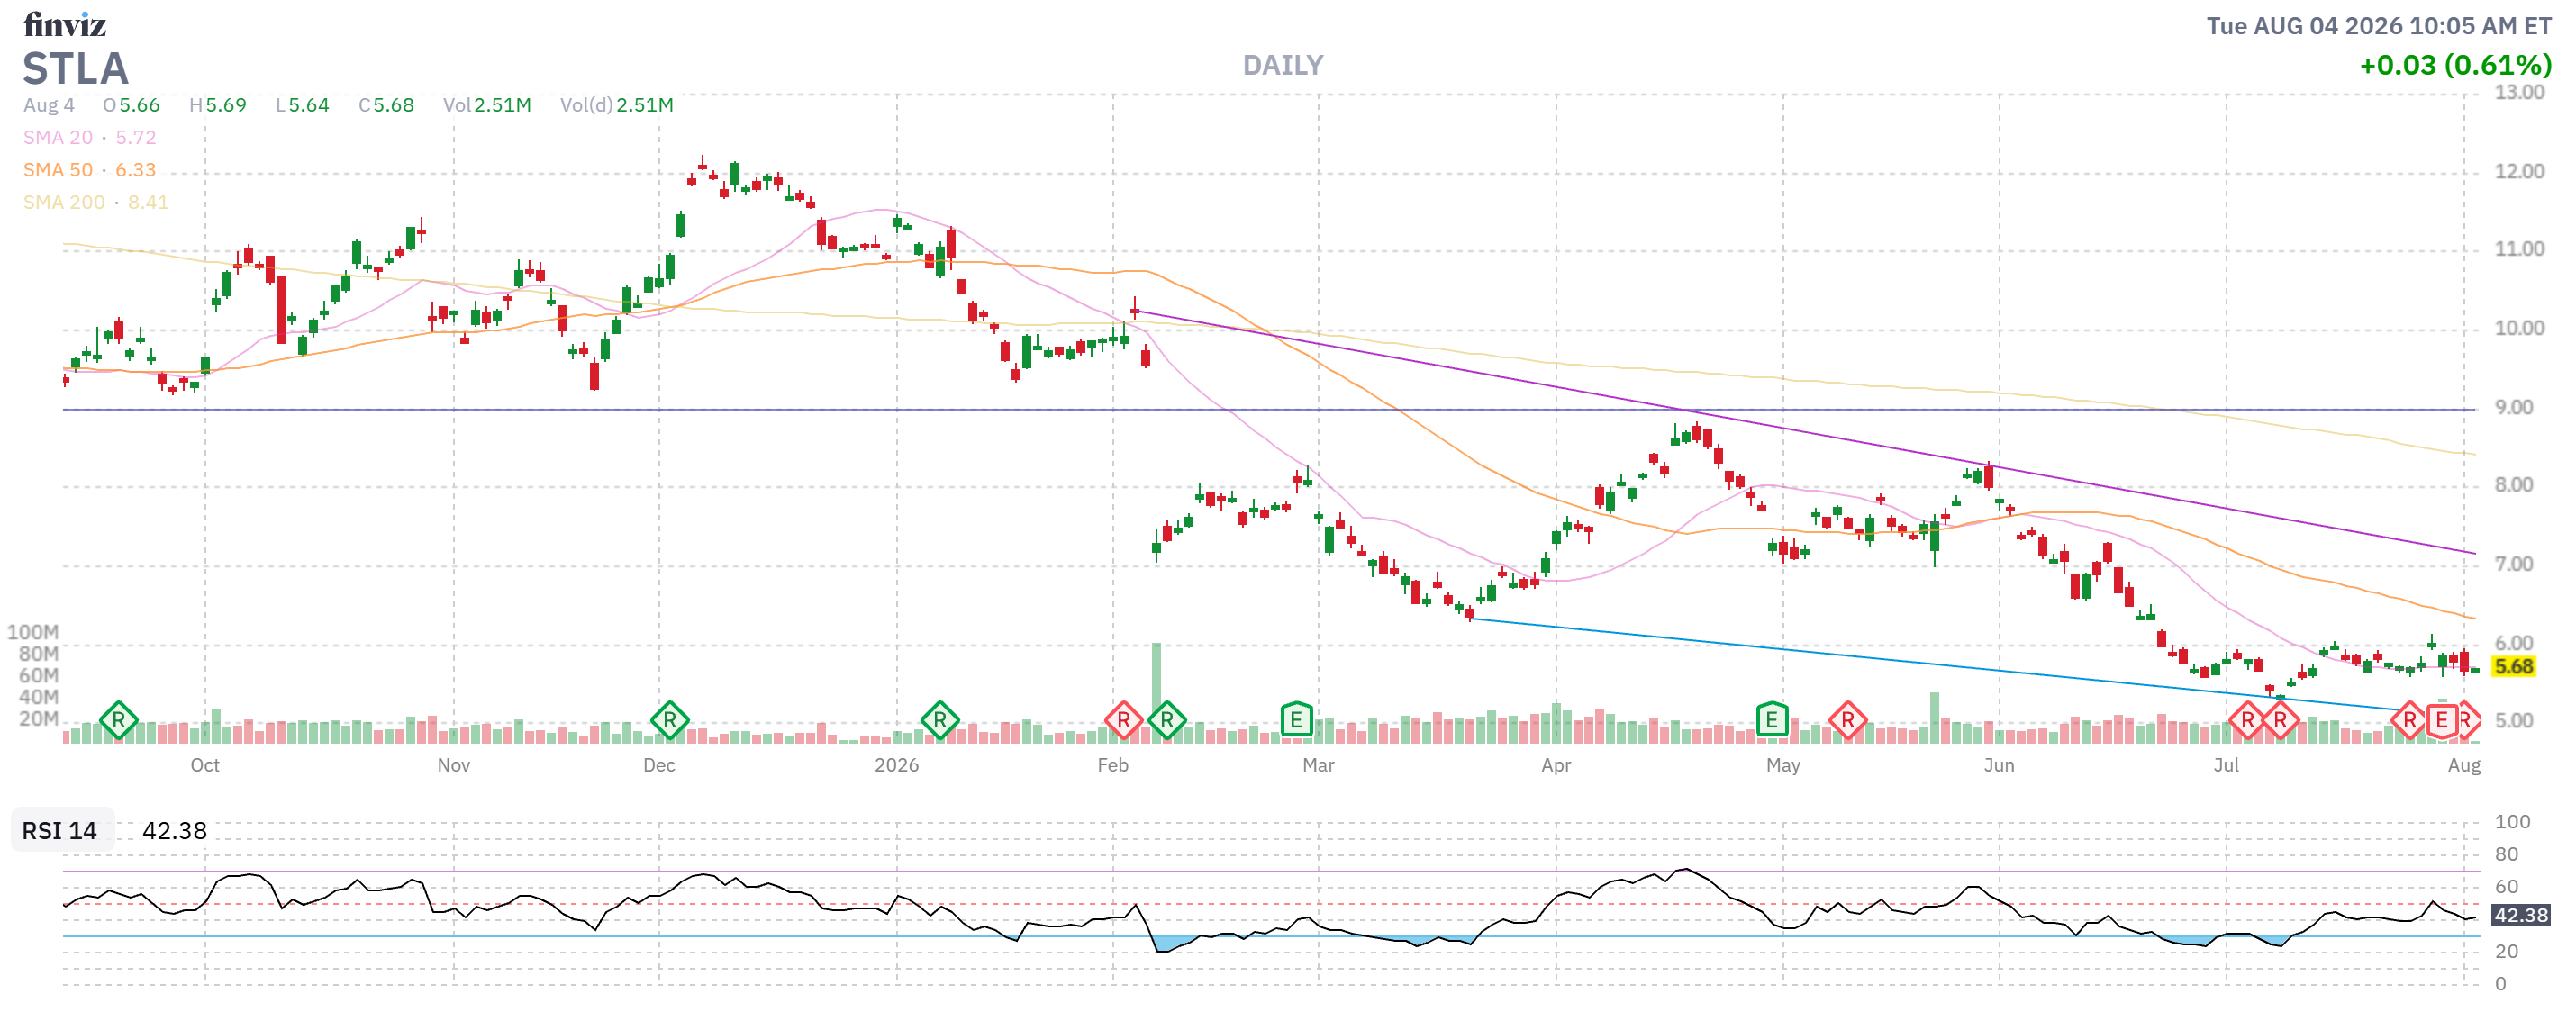The height and width of the screenshot is (1012, 2576).
Task: Click the 13.00 price axis label
Action: point(2519,92)
